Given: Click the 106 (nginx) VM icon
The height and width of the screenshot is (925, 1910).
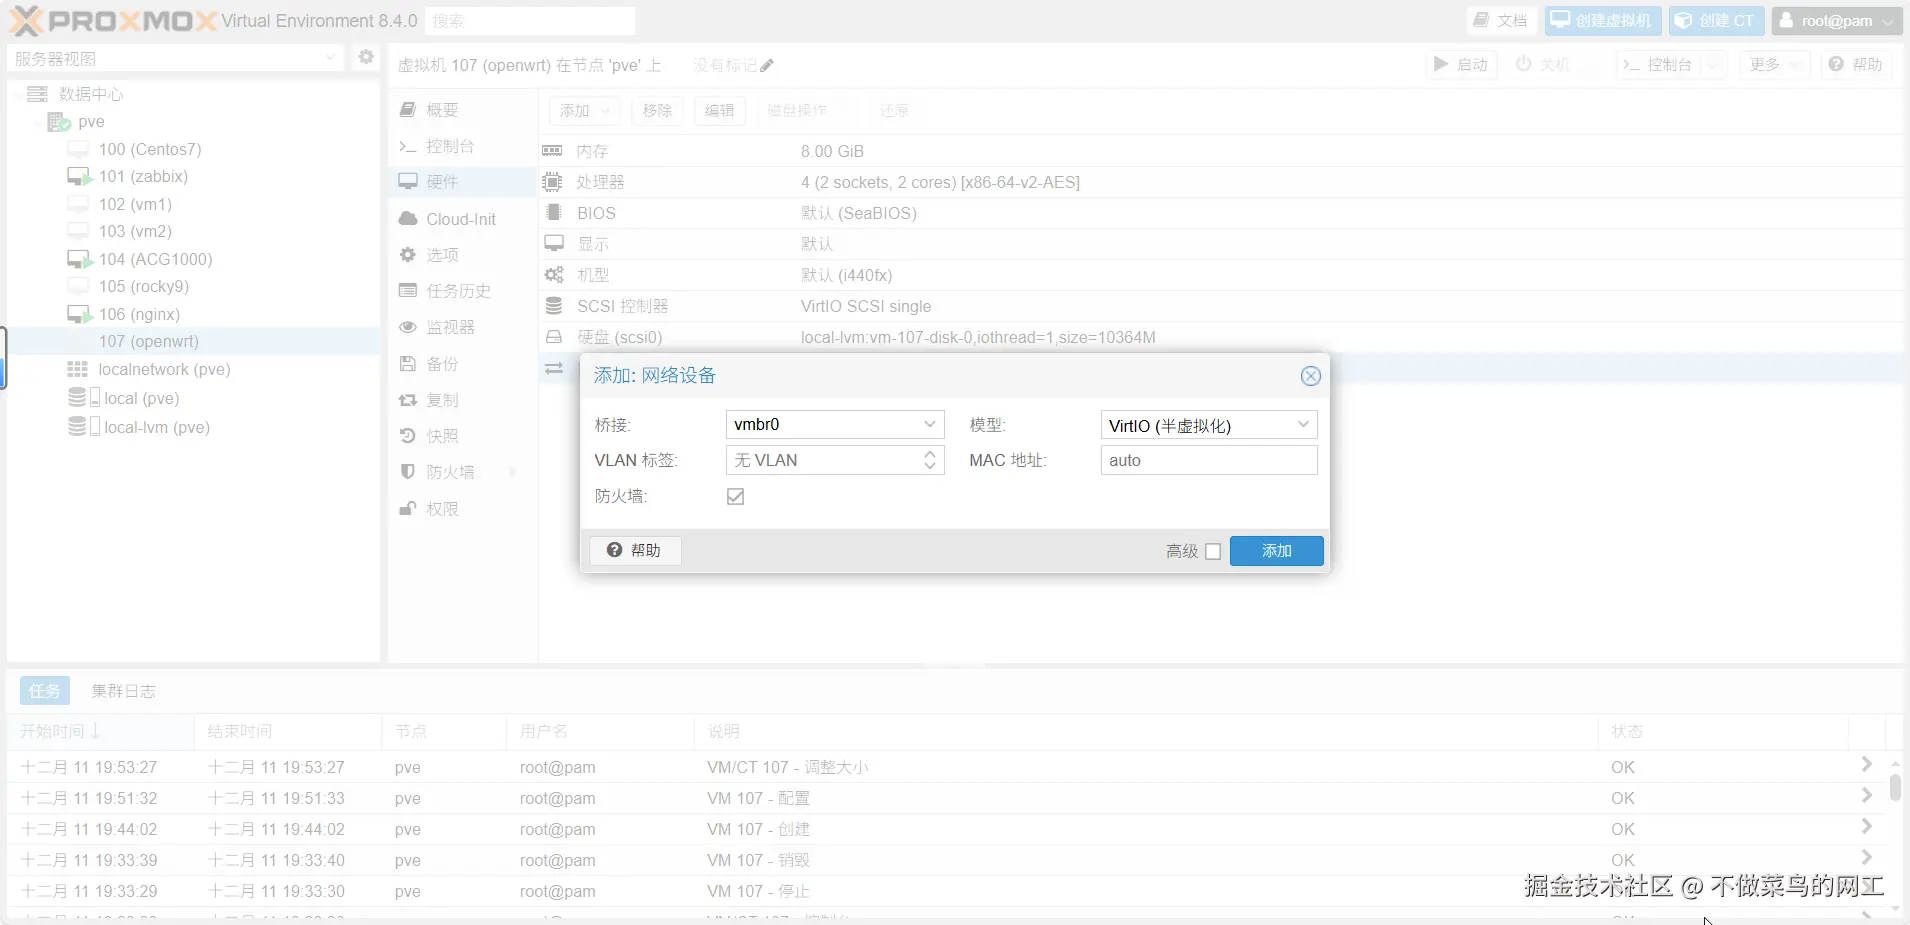Looking at the screenshot, I should coord(80,315).
